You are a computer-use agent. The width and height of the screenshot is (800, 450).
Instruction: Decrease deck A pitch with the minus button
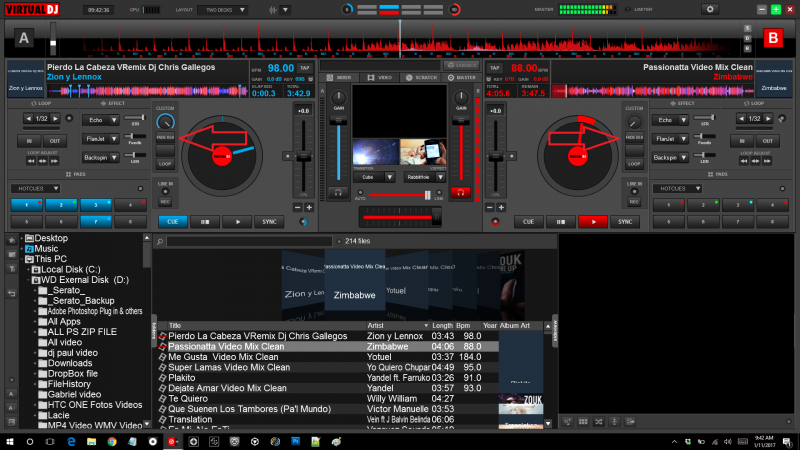(x=297, y=208)
